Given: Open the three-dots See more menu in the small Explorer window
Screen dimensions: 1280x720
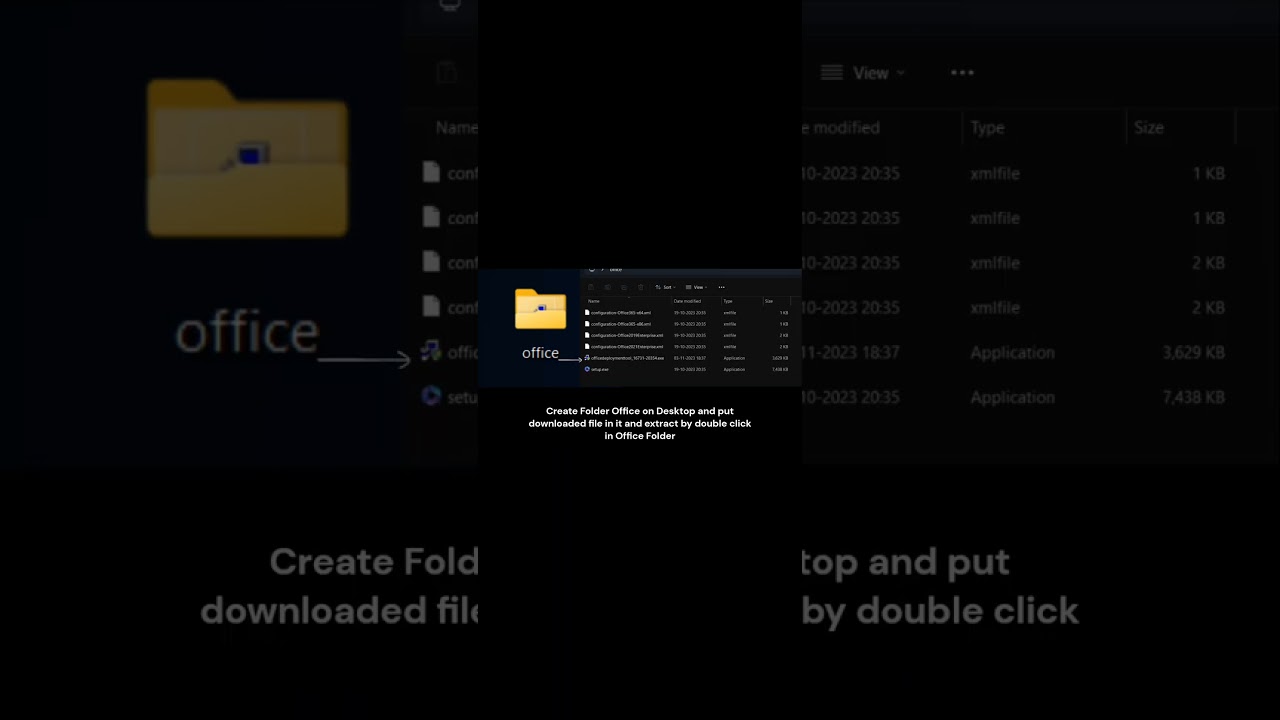Looking at the screenshot, I should (721, 287).
